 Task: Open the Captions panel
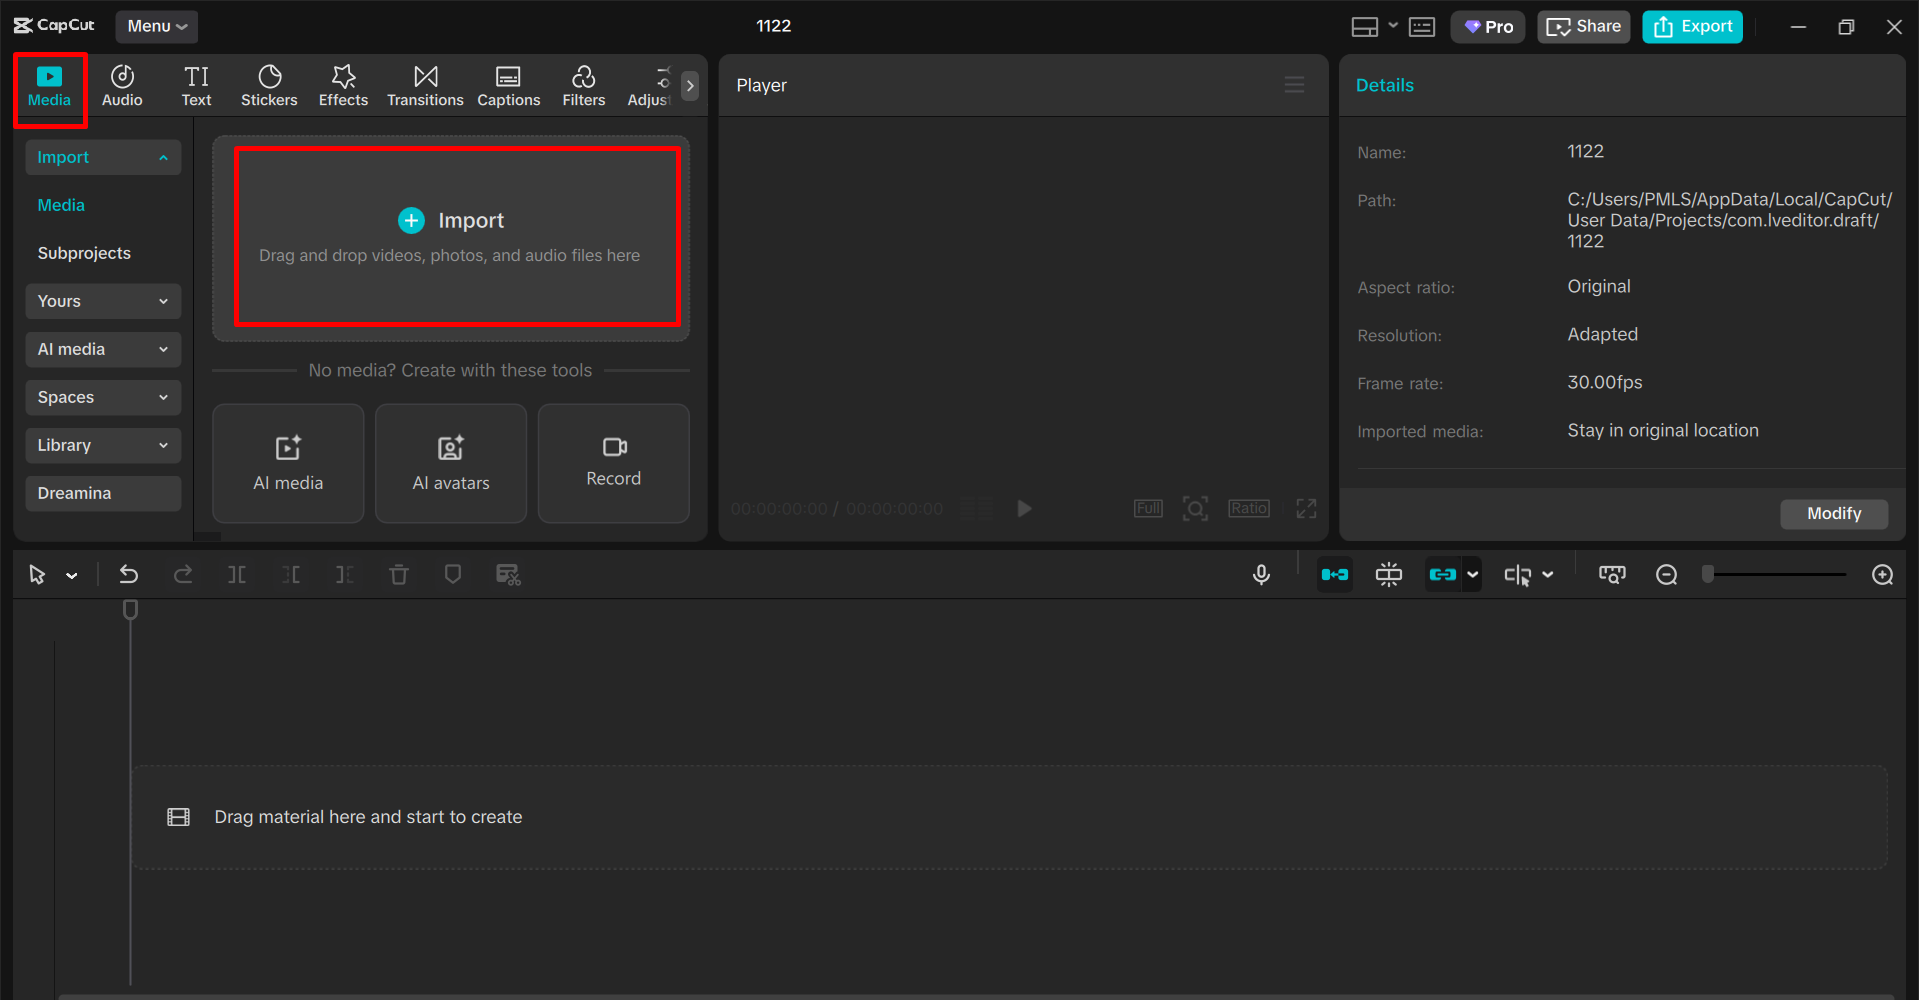point(508,84)
